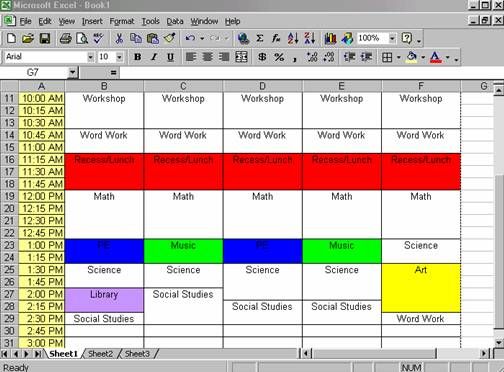Save the workbook with the floppy disk icon

45,38
